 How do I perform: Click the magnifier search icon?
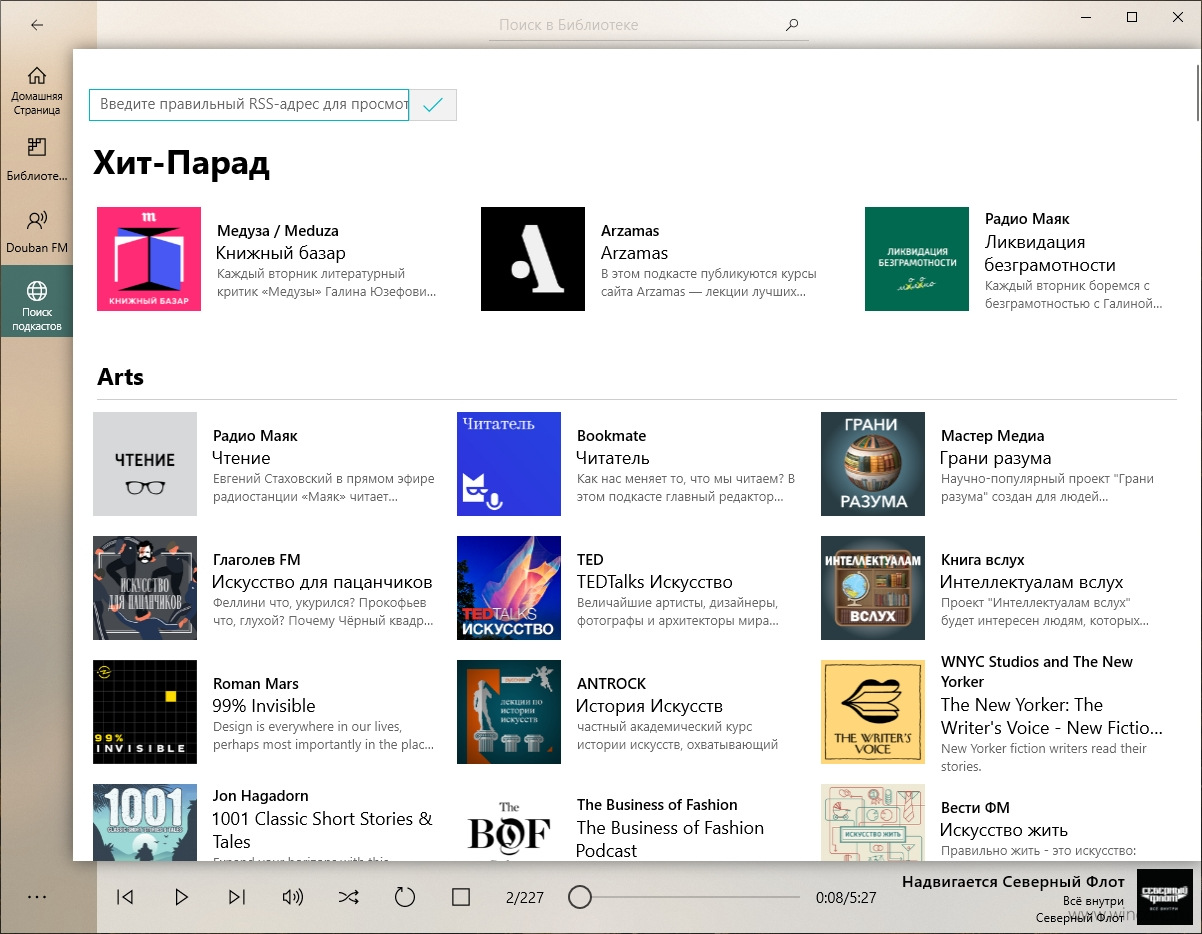coord(792,25)
